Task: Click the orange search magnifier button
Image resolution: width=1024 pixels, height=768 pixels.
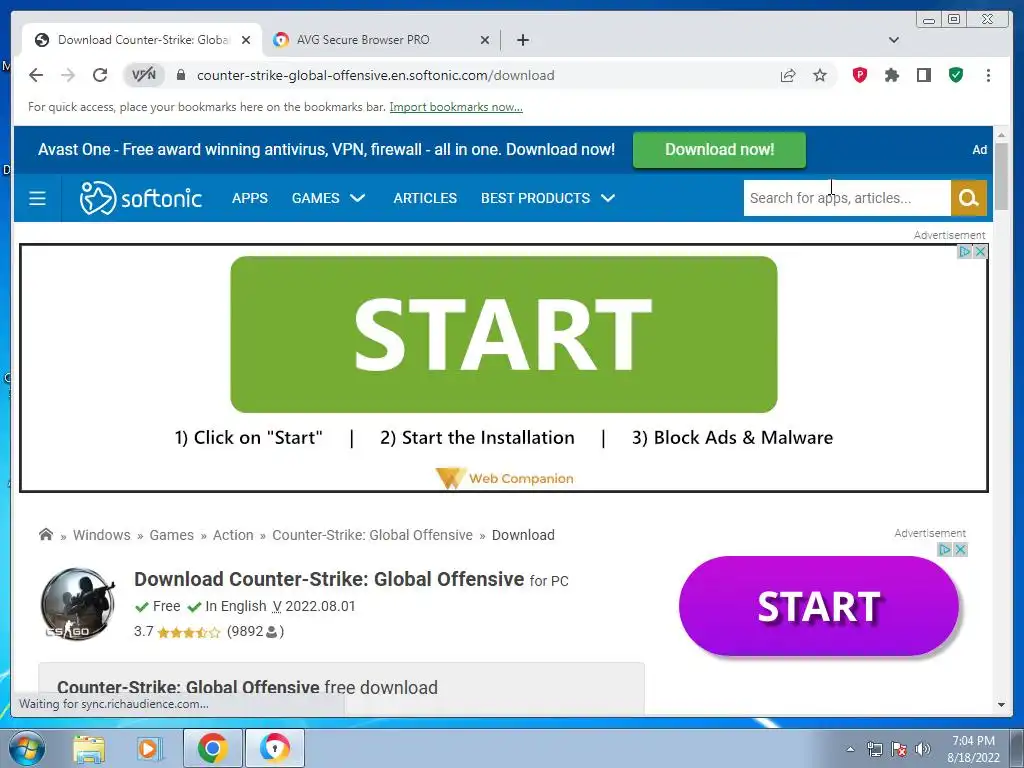Action: [x=968, y=198]
